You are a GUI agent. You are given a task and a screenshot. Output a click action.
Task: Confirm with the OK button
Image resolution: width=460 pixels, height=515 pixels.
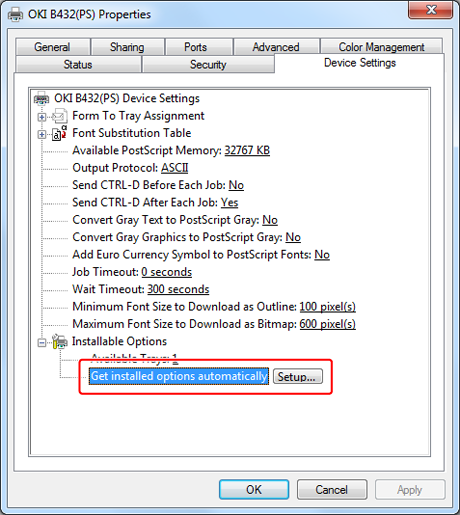254,489
